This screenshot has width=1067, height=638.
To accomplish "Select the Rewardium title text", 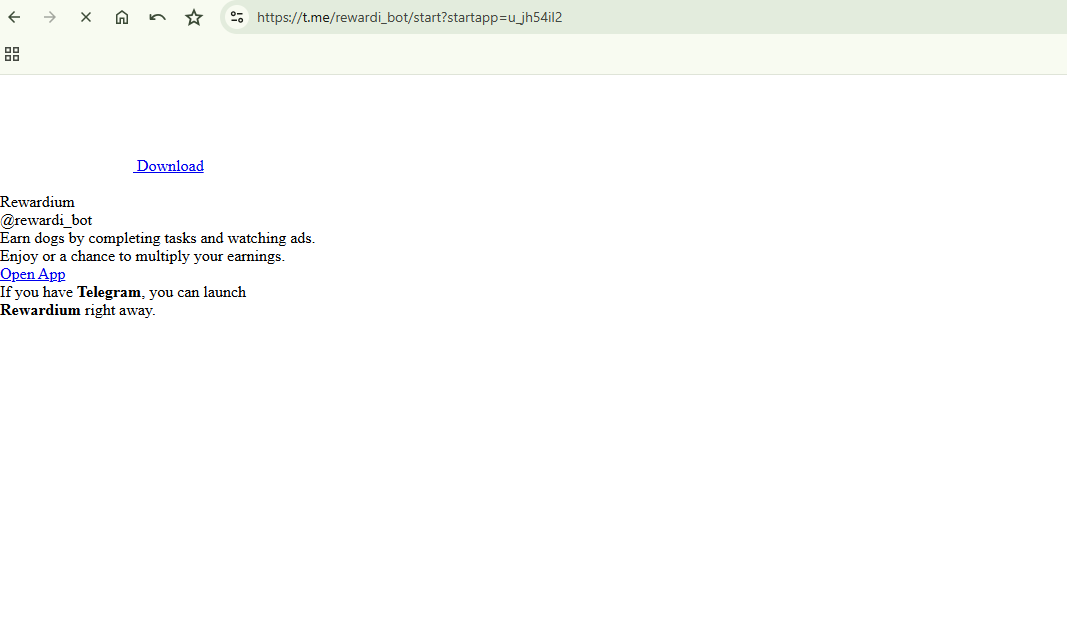I will point(37,202).
